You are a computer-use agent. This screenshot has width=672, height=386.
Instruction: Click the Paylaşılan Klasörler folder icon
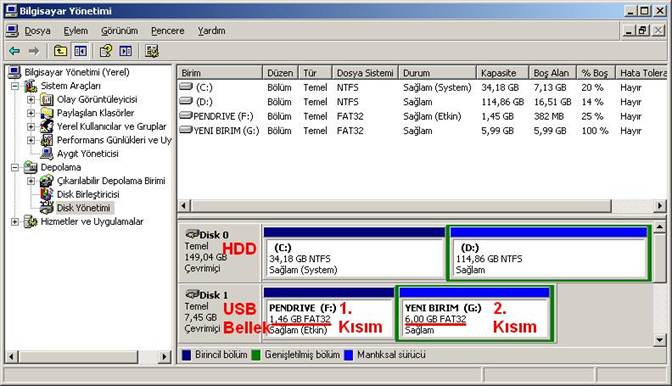[x=47, y=113]
